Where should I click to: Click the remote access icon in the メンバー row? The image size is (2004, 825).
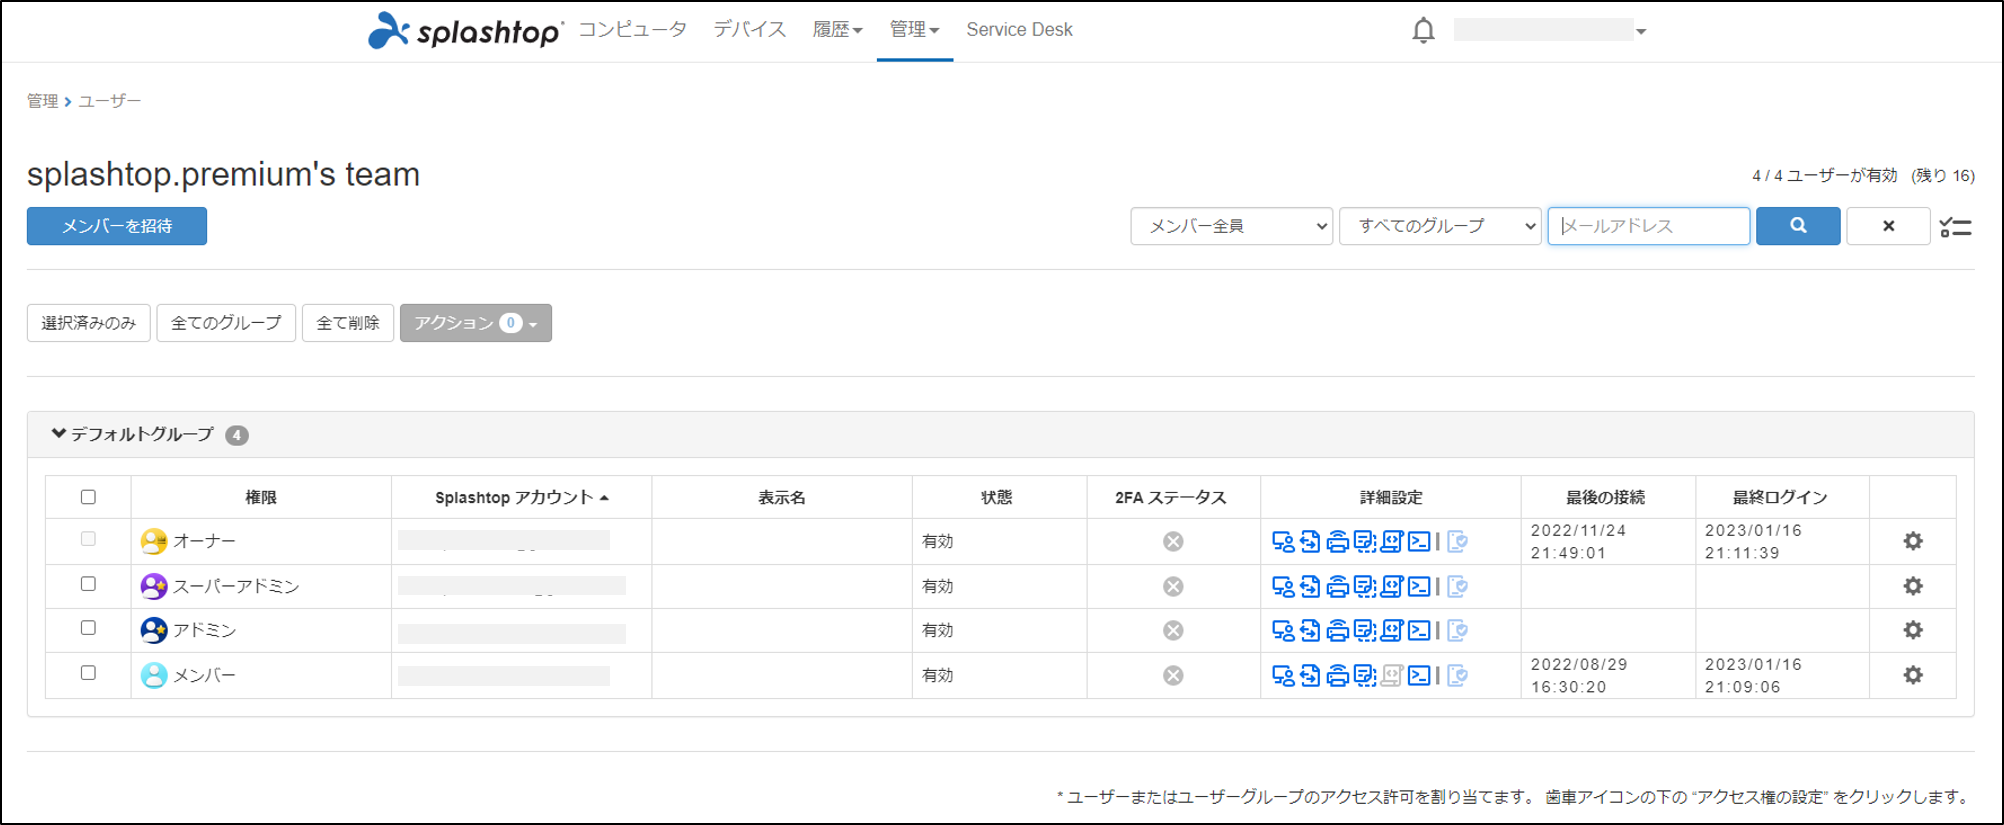tap(1283, 676)
